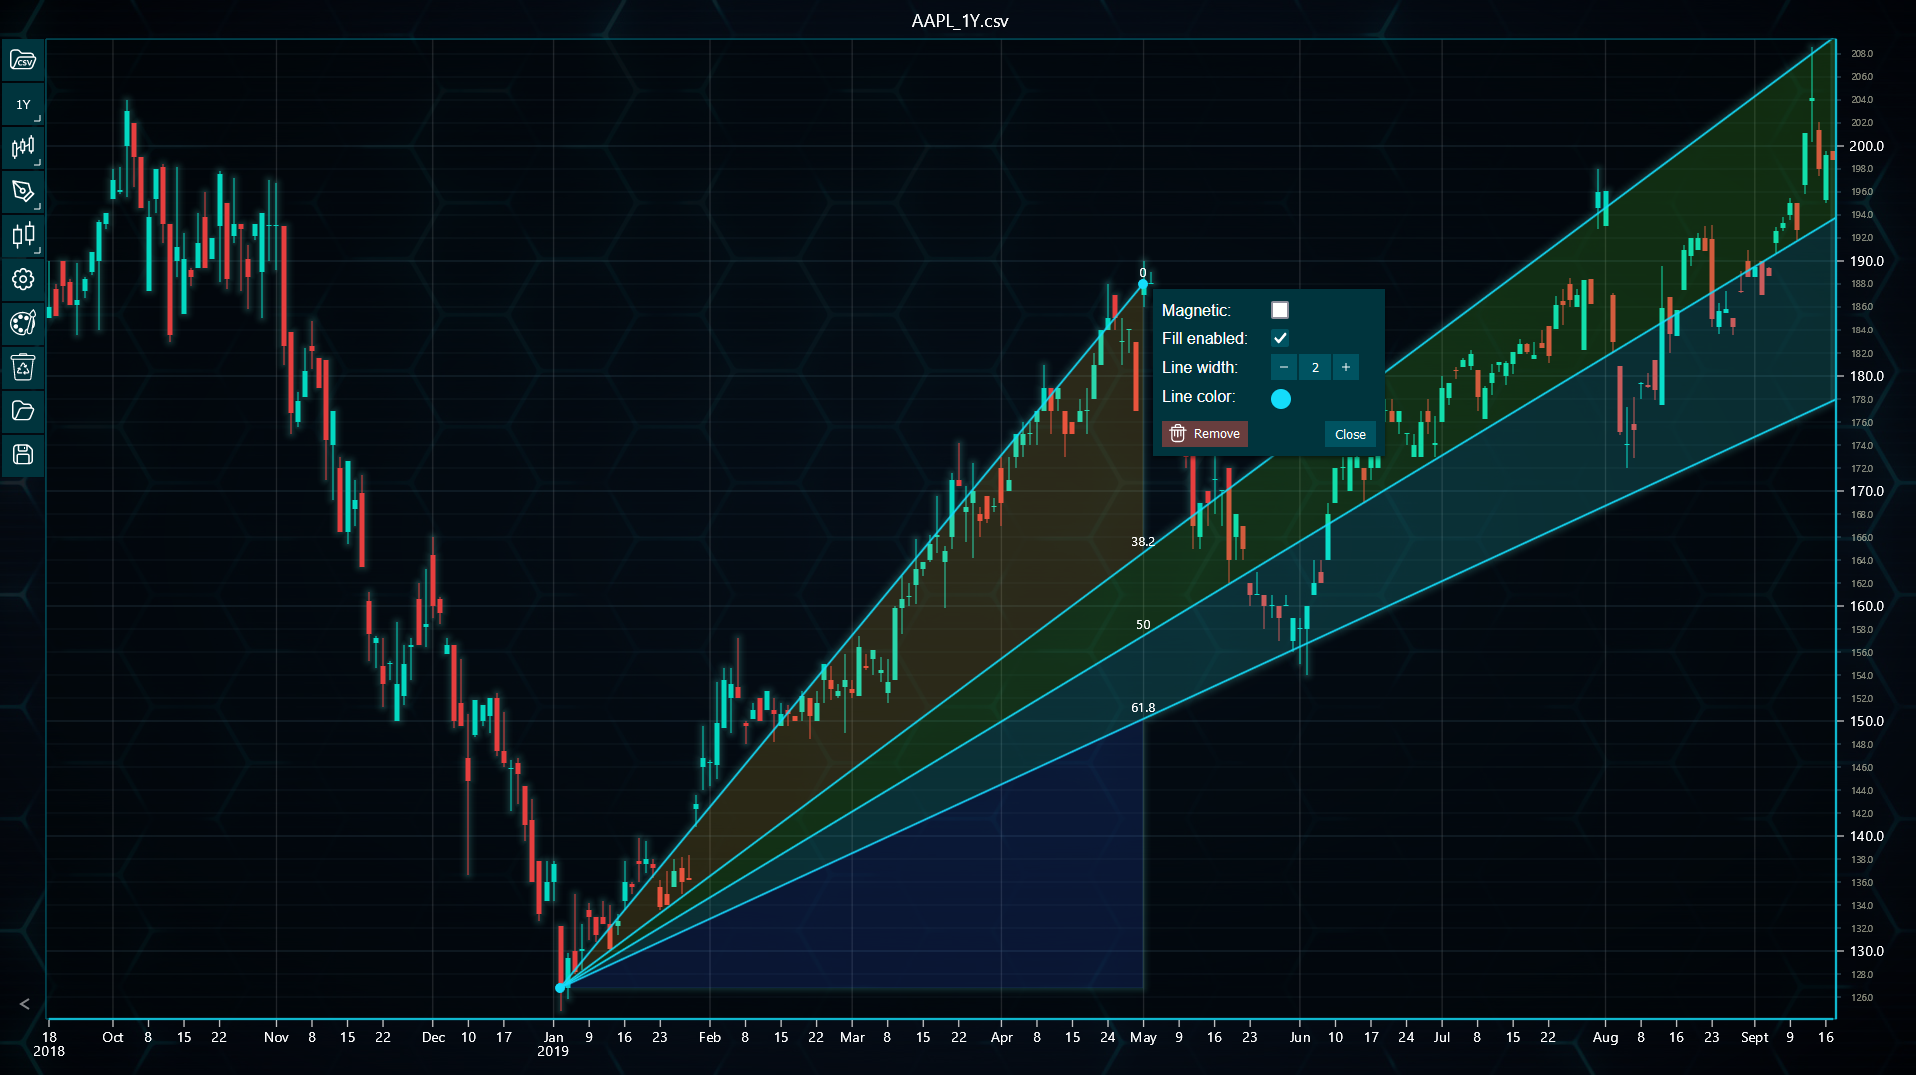
Task: Click the 50 fan level label
Action: 1143,624
